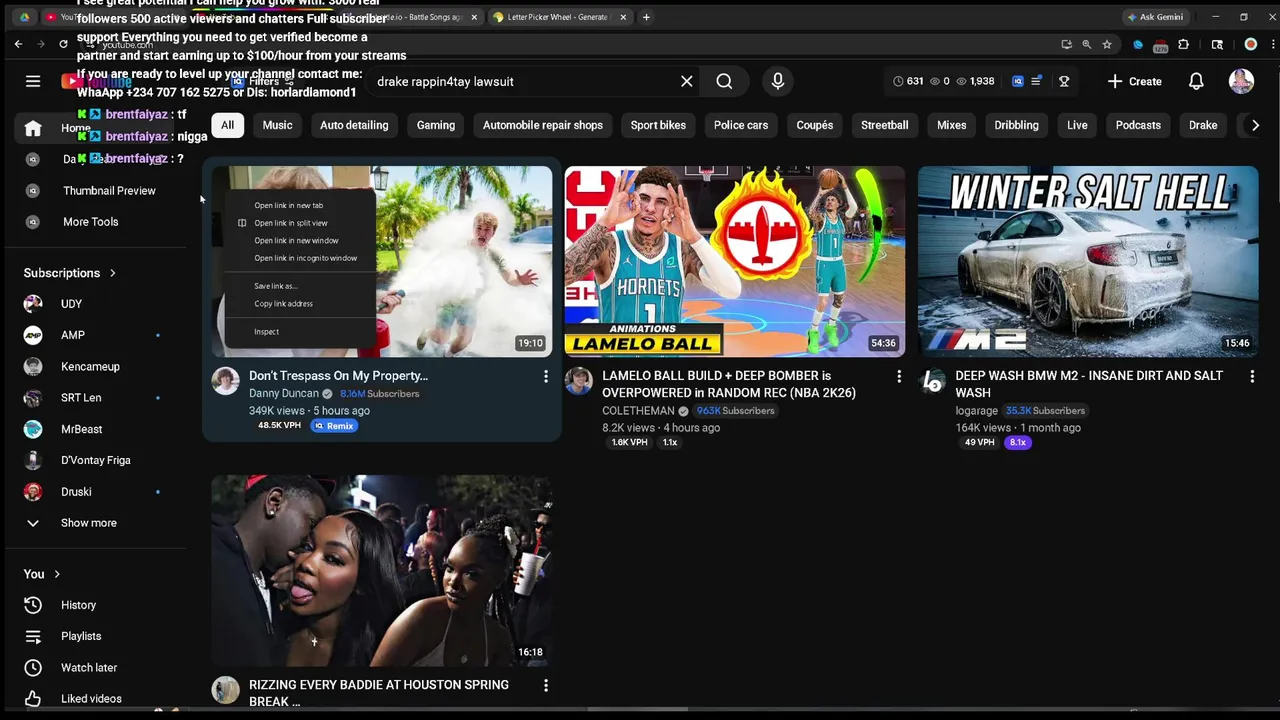The width and height of the screenshot is (1280, 720).
Task: Select Automobile repair shops chip
Action: (543, 125)
